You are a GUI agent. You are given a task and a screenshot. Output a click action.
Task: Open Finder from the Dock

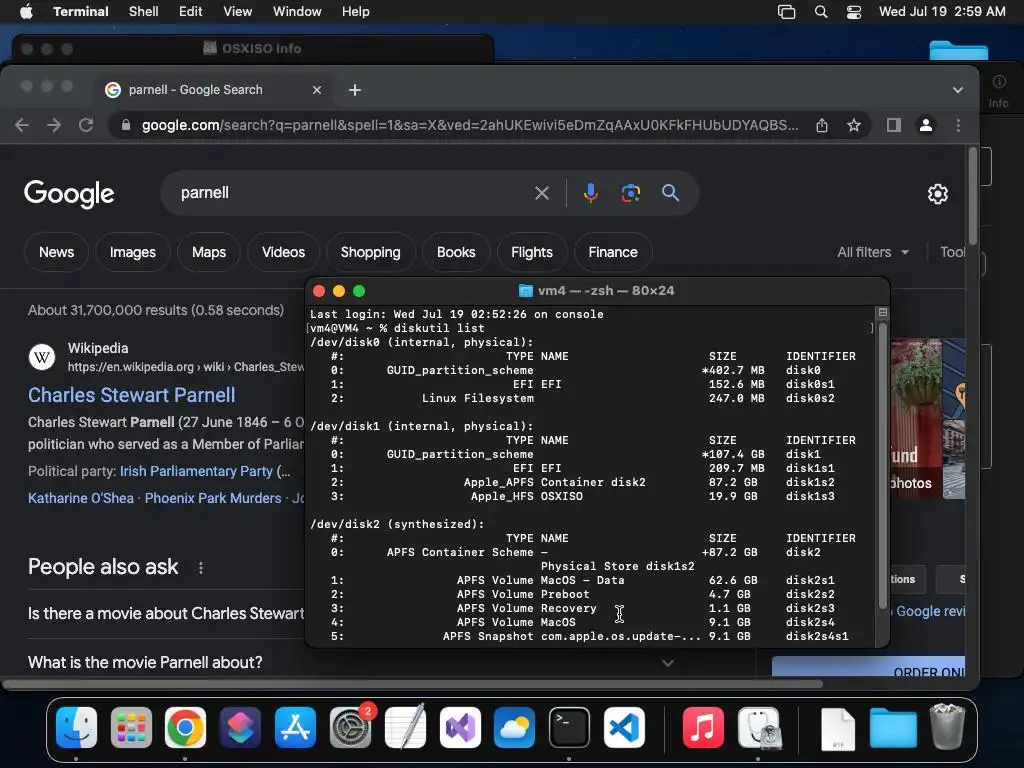pyautogui.click(x=76, y=728)
